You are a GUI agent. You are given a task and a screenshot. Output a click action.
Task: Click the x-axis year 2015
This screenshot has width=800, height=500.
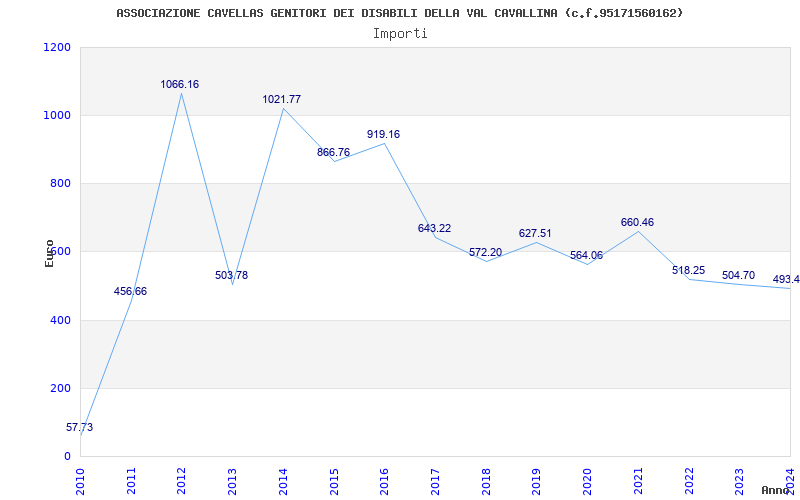click(x=334, y=481)
